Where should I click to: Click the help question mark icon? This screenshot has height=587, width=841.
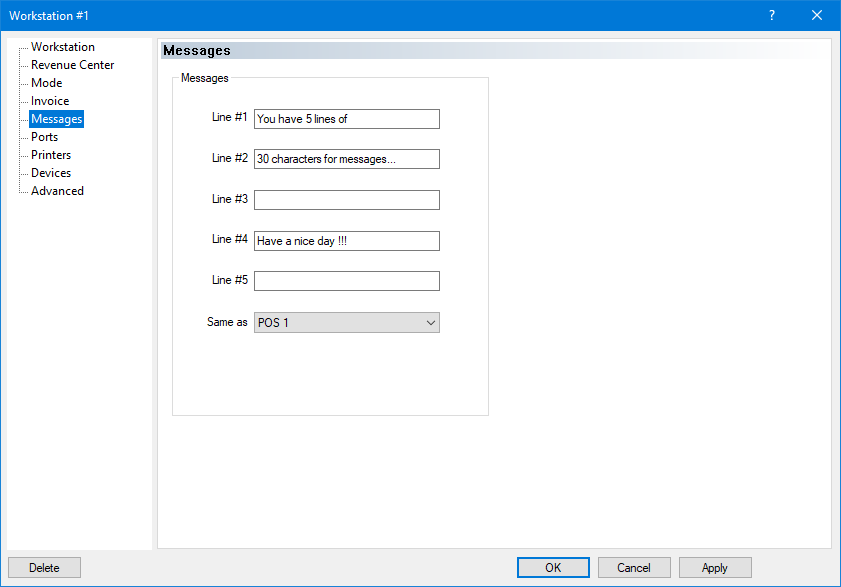(772, 15)
